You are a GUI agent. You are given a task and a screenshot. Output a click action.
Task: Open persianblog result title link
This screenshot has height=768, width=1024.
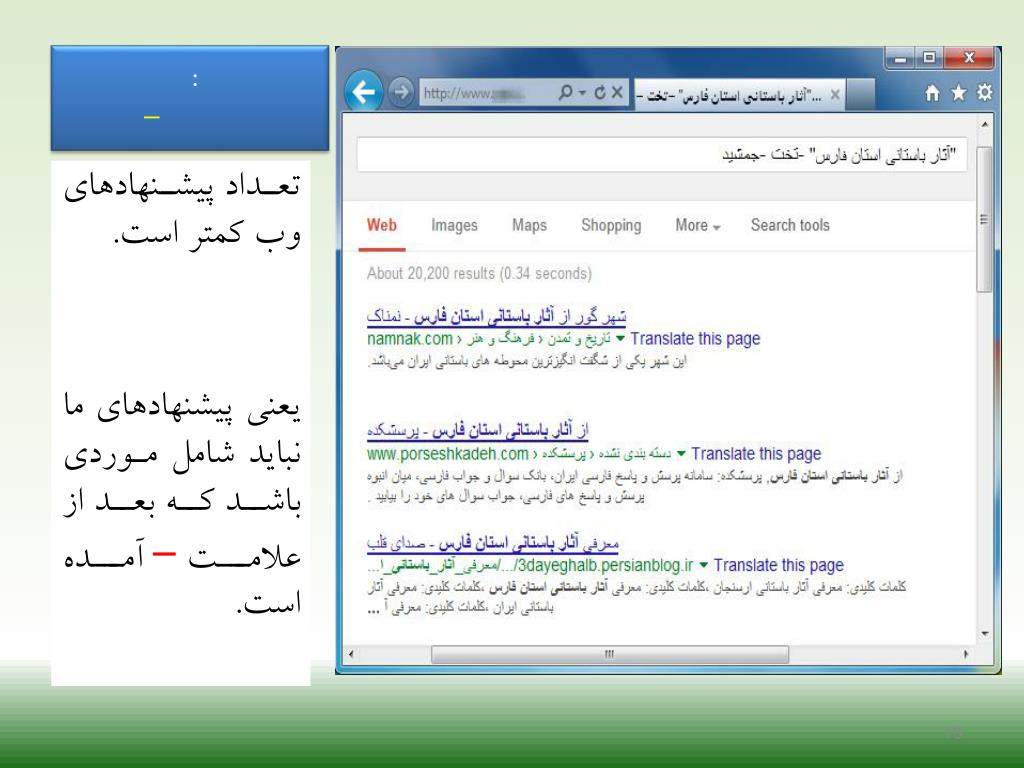492,543
